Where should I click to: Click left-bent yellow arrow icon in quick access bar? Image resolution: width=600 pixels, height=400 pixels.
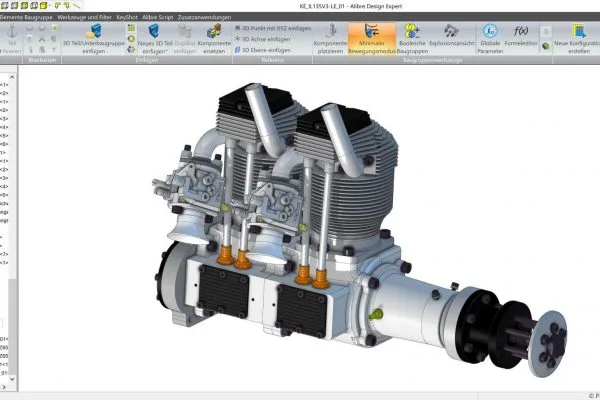[58, 5]
